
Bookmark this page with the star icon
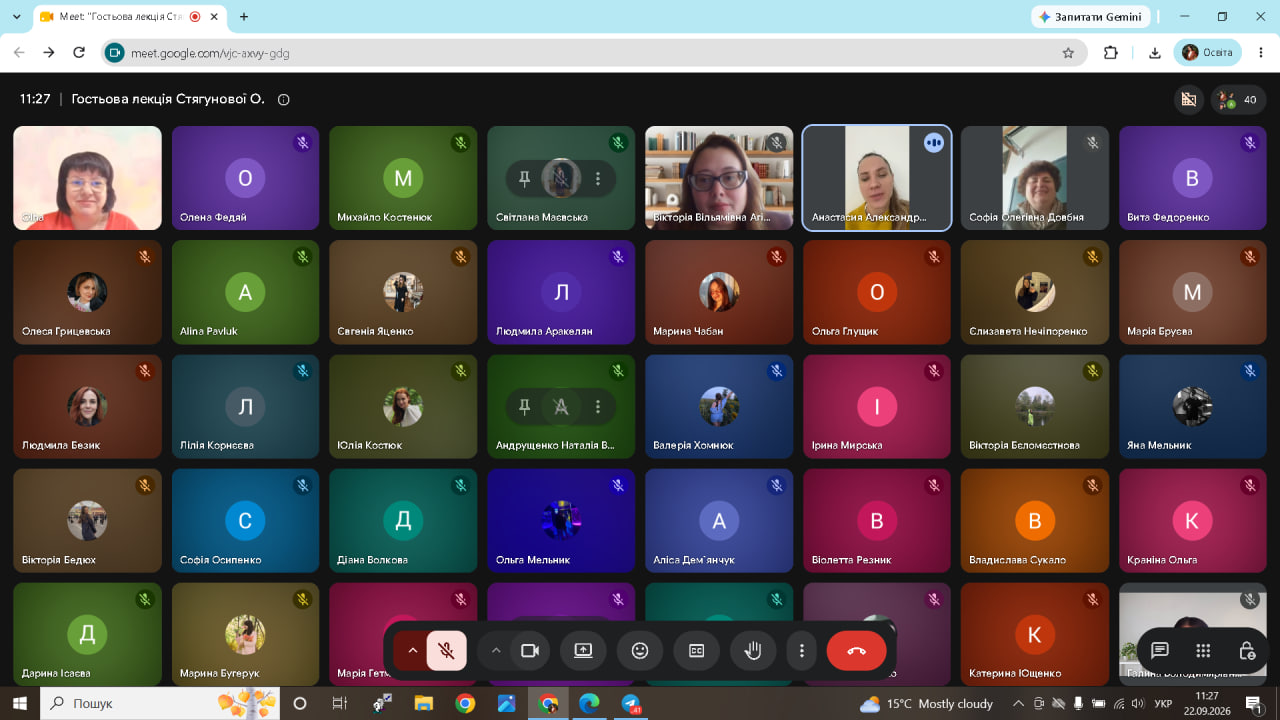point(1068,53)
